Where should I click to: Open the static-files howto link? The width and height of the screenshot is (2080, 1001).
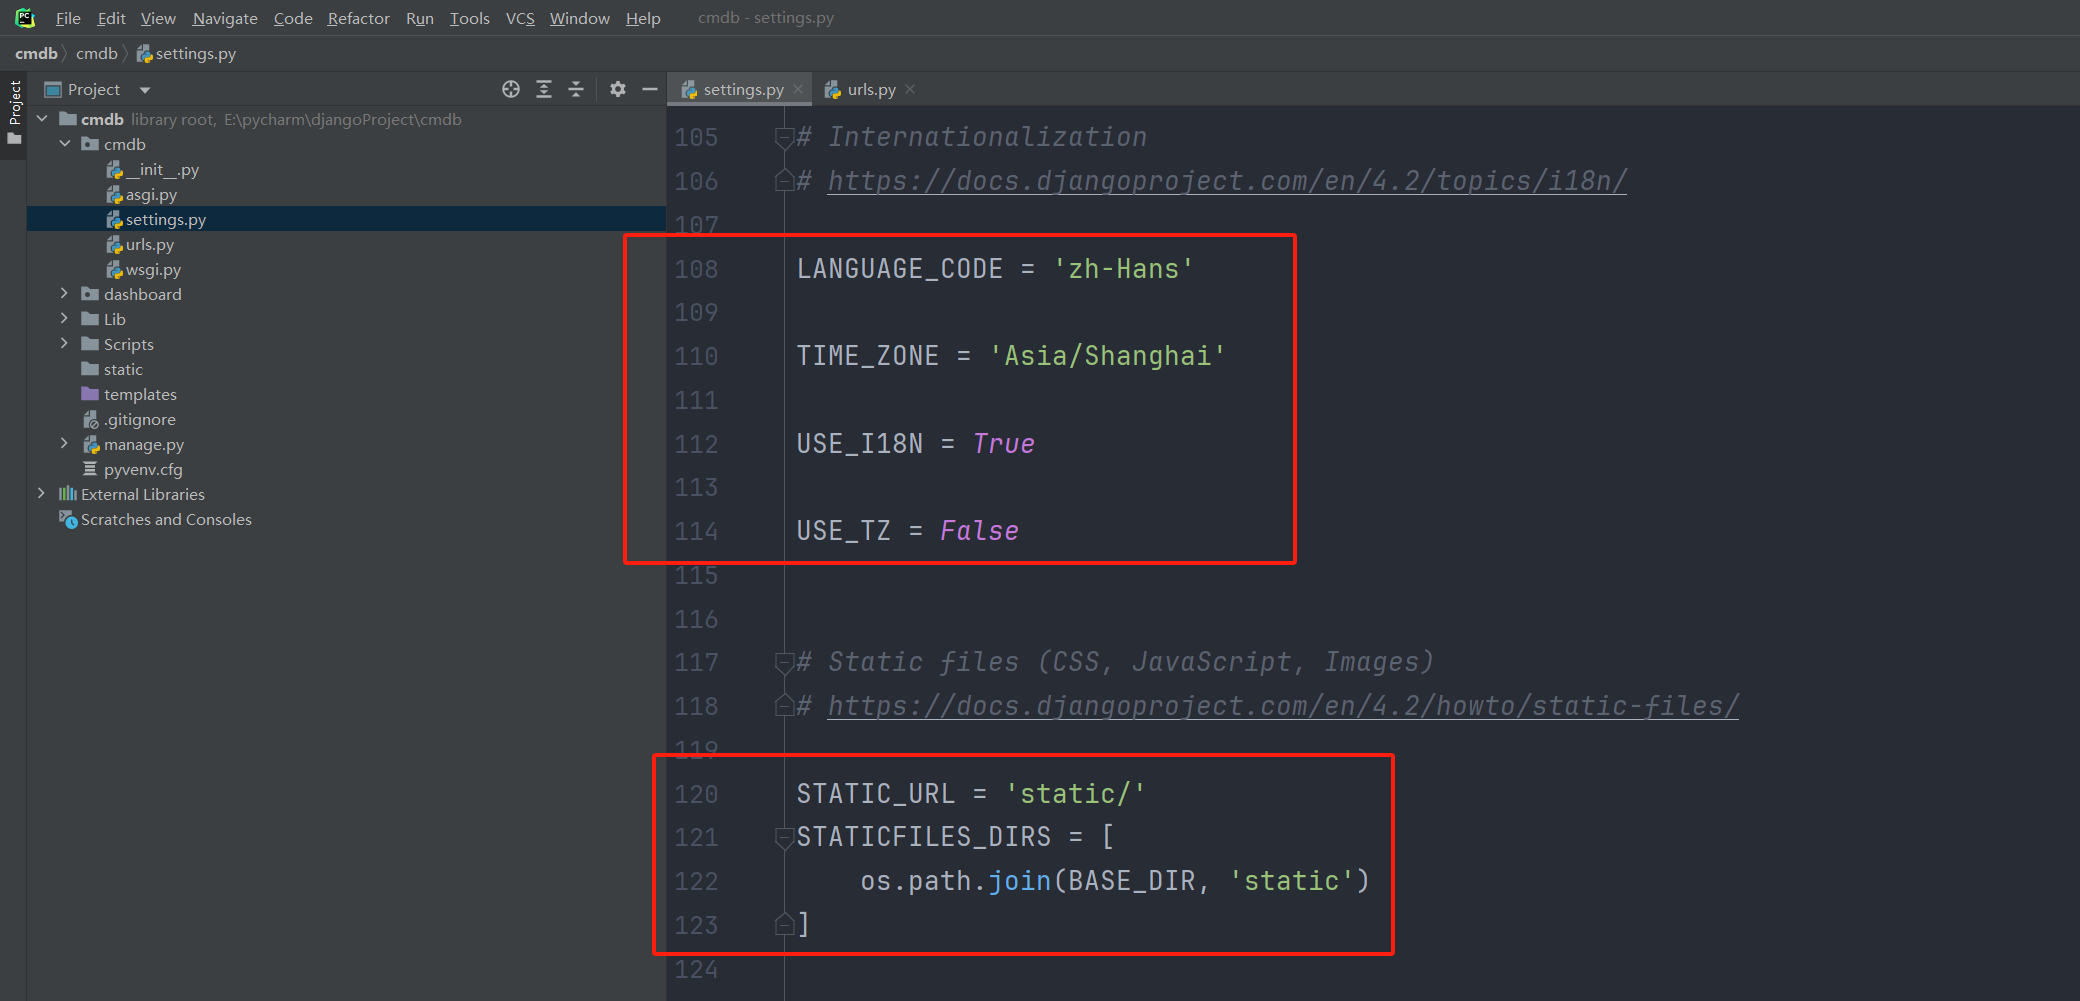click(1283, 706)
